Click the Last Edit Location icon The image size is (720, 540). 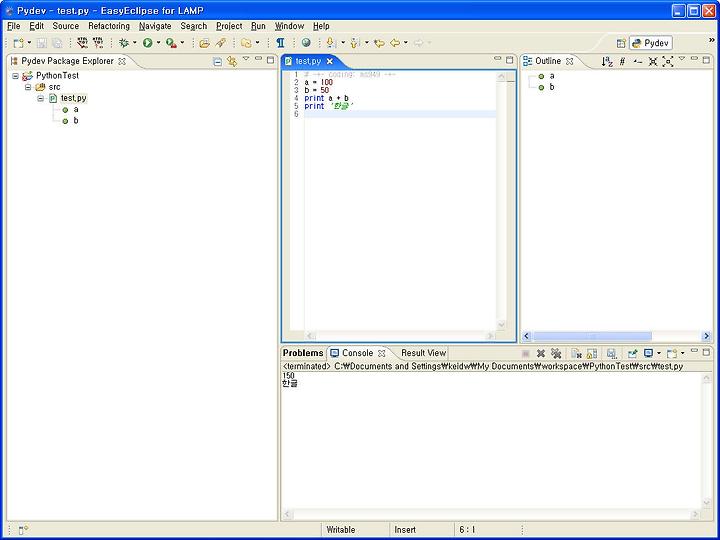click(379, 43)
